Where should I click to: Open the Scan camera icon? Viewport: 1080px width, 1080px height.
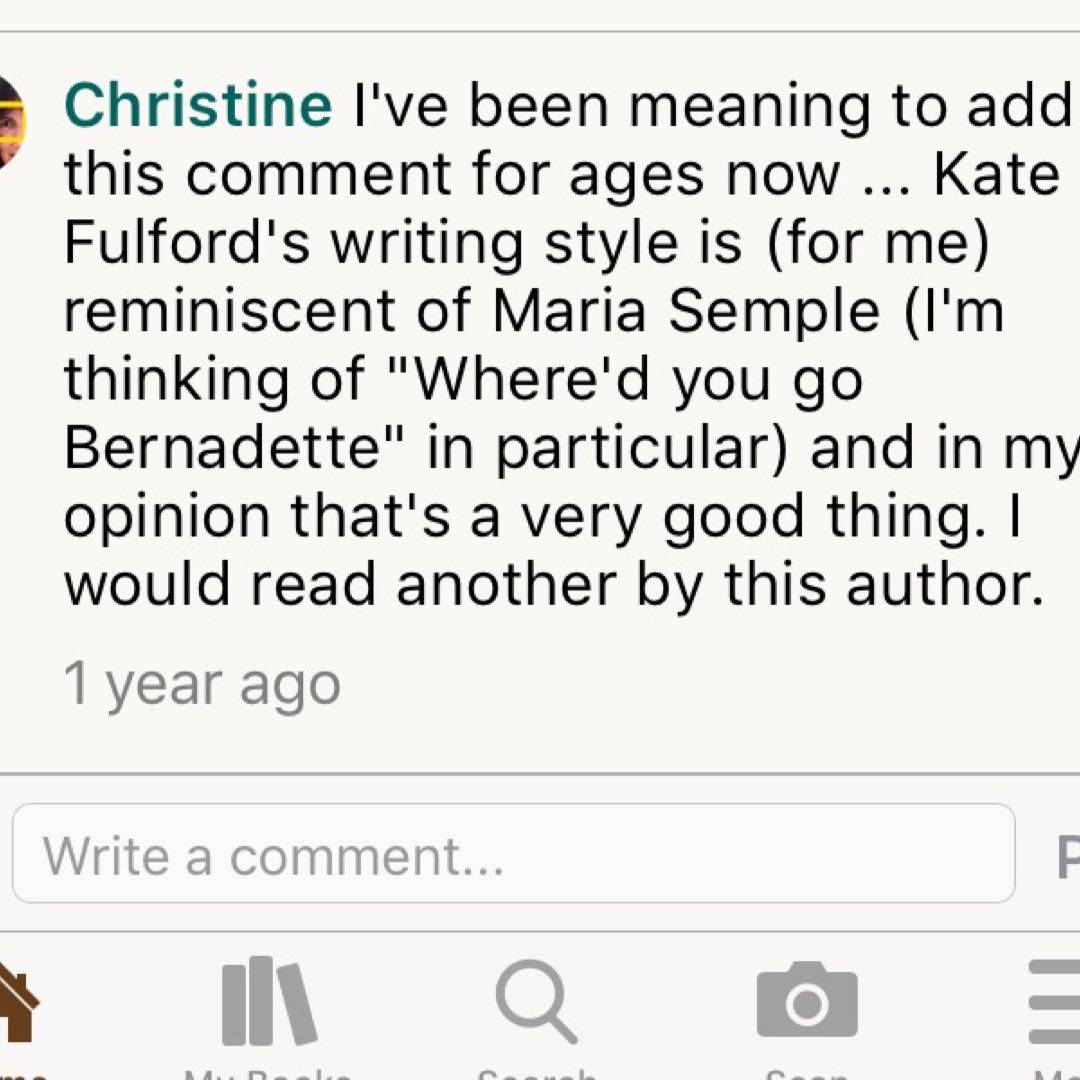point(806,1001)
